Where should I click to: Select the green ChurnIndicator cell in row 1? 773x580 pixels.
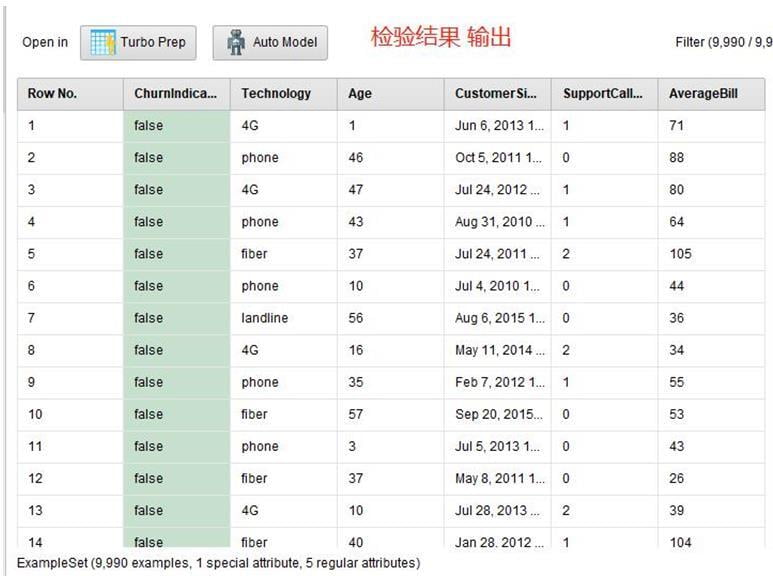(176, 126)
